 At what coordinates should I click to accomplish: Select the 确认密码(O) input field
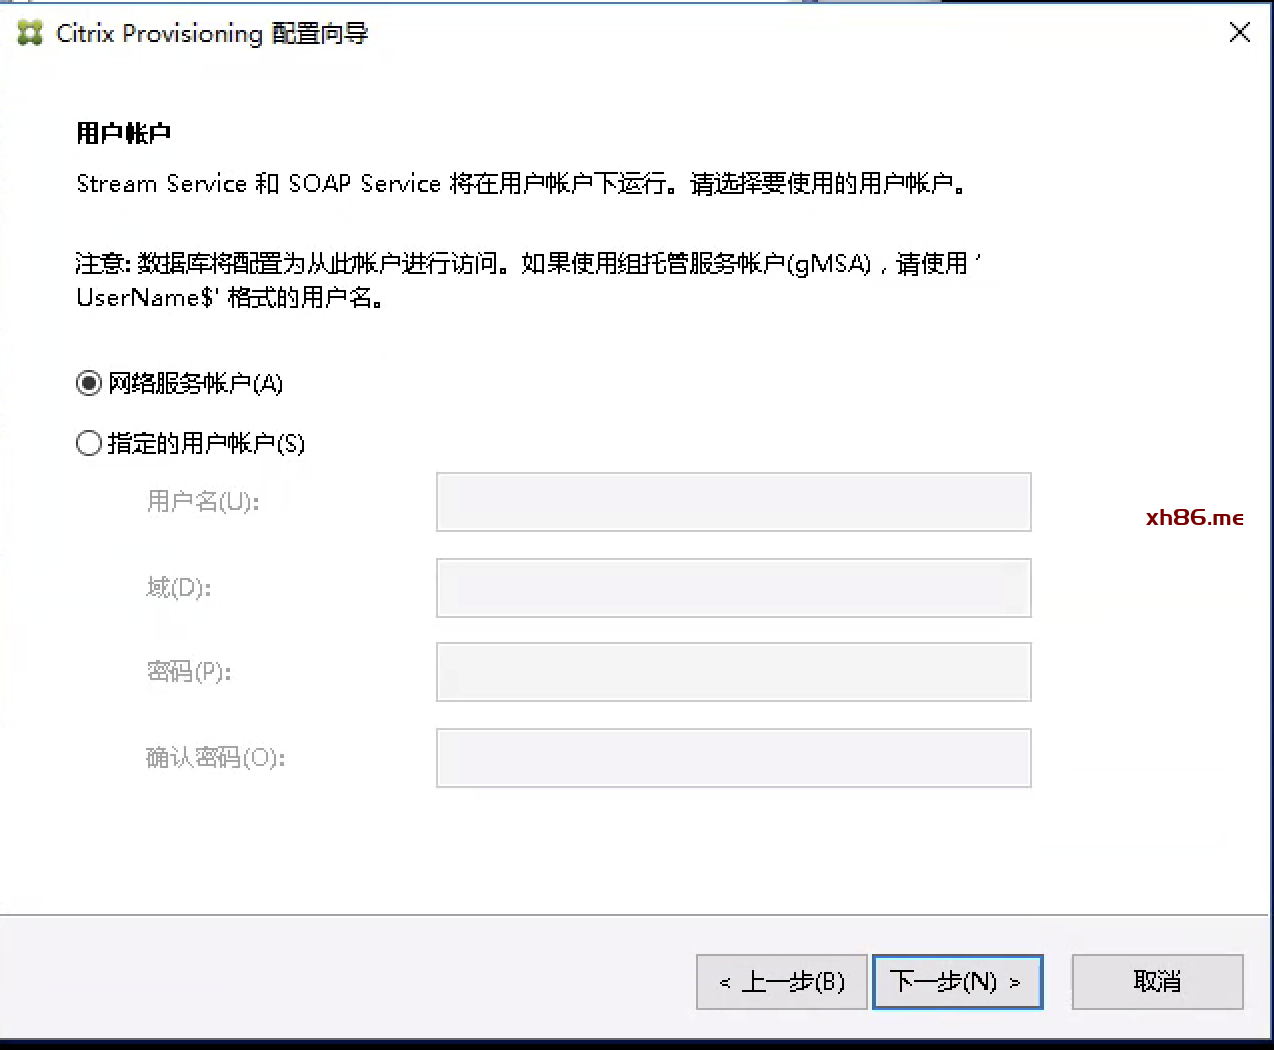point(733,758)
